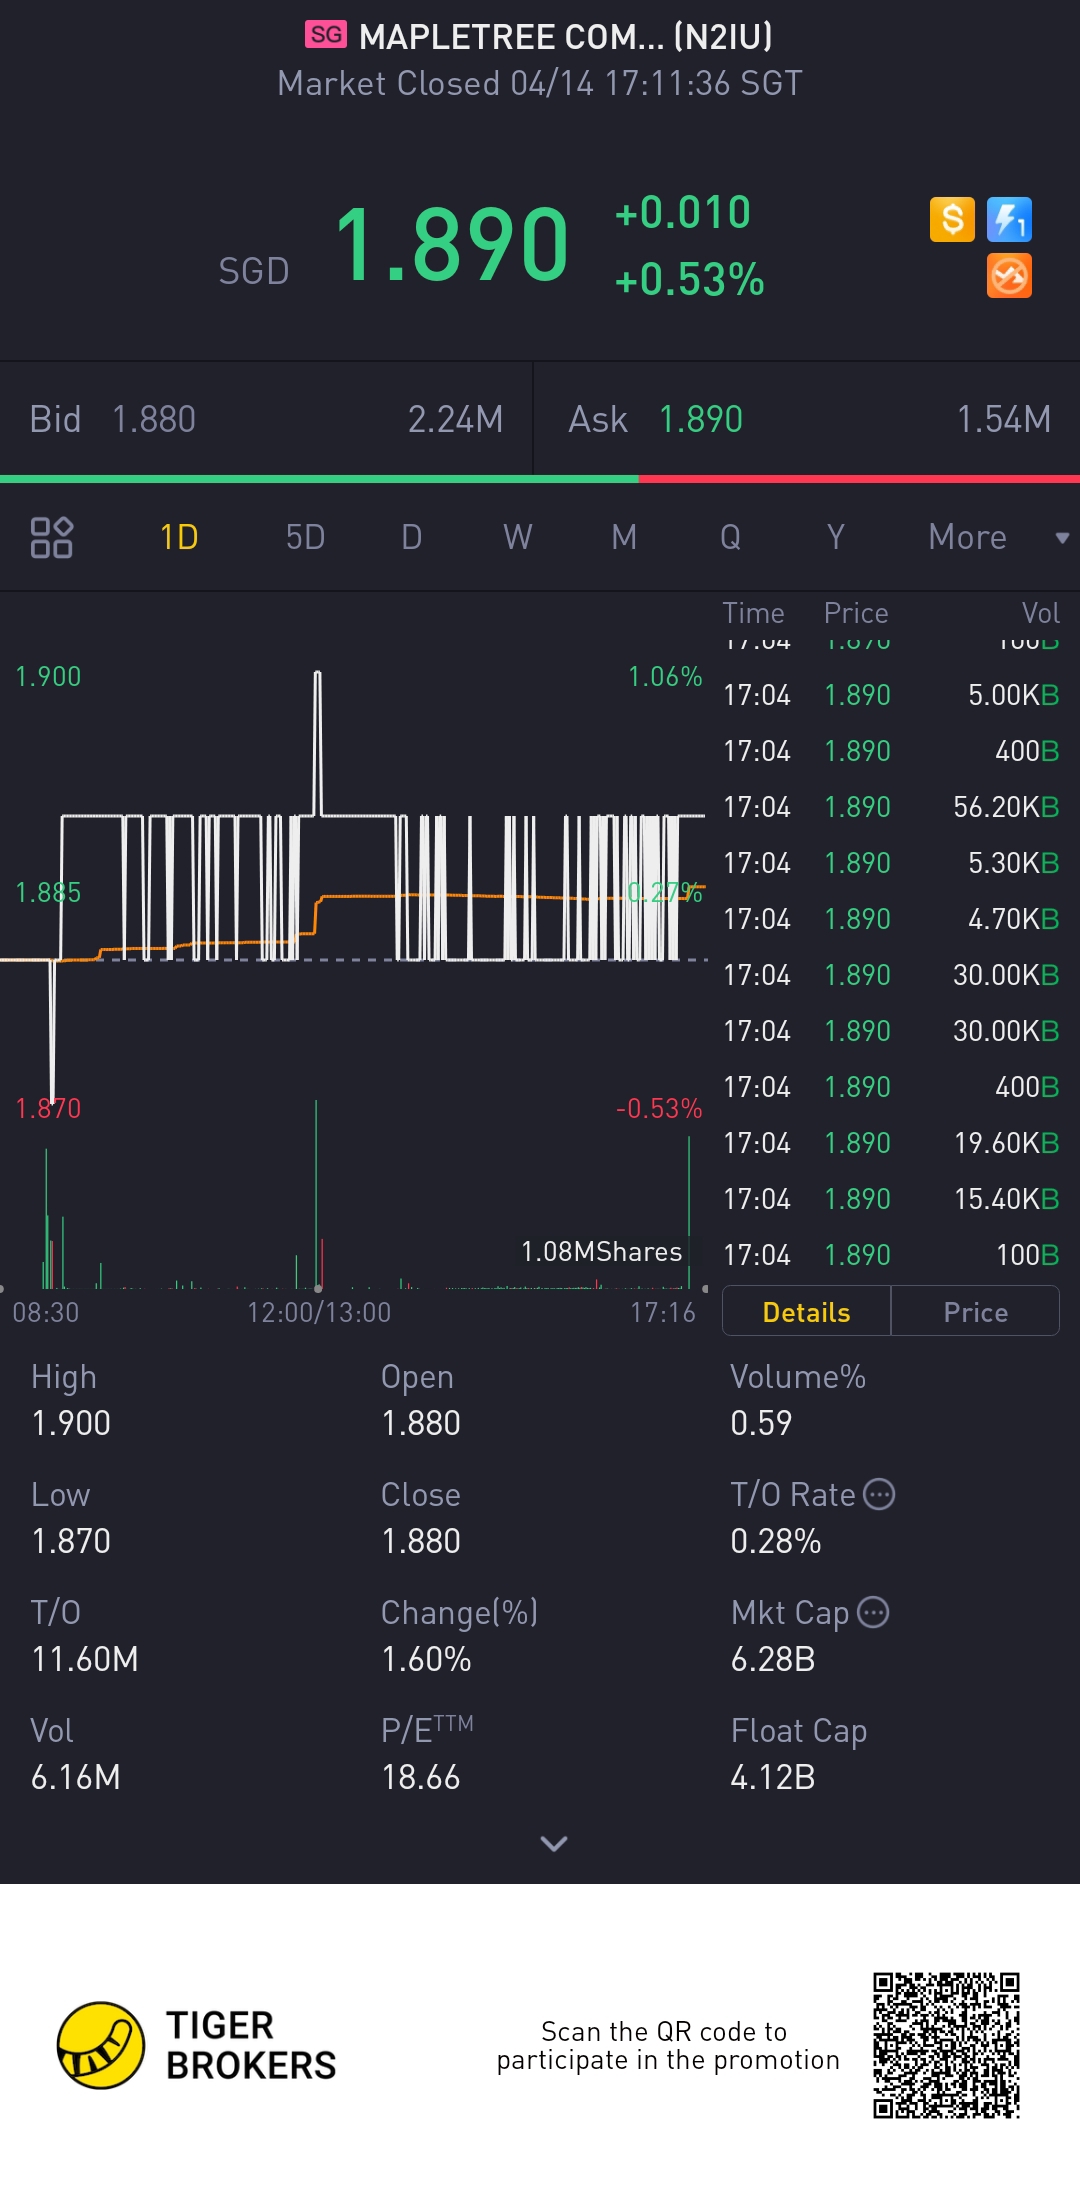This screenshot has width=1080, height=2207.
Task: Tap the Open value 1.880
Action: [x=421, y=1423]
